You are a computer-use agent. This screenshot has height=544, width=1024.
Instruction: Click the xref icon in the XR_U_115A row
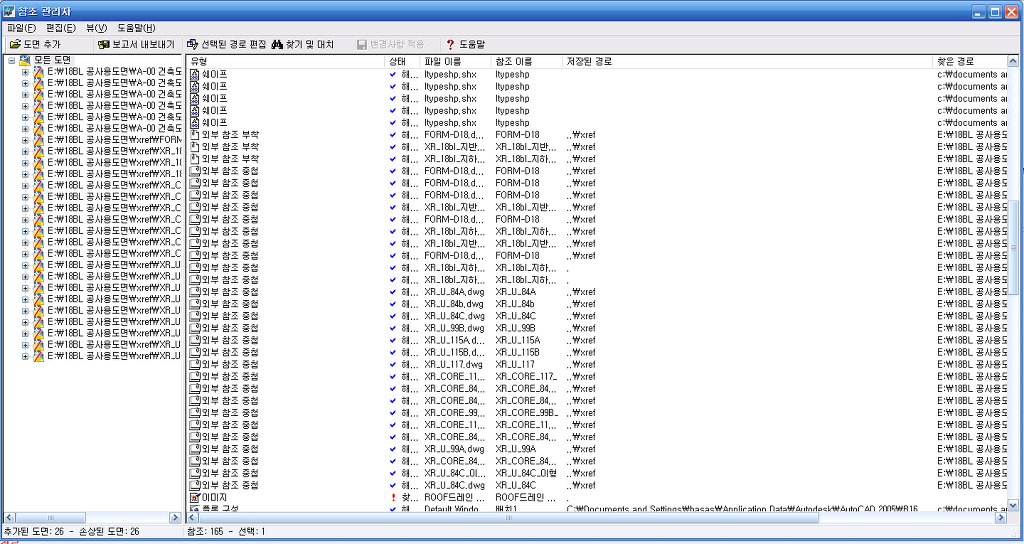click(195, 340)
